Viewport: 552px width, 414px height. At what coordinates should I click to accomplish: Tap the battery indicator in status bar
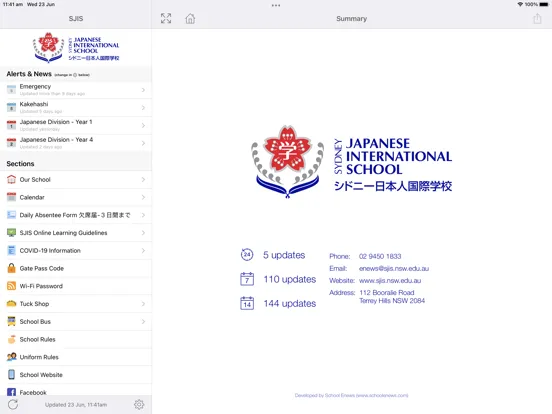[x=544, y=4]
